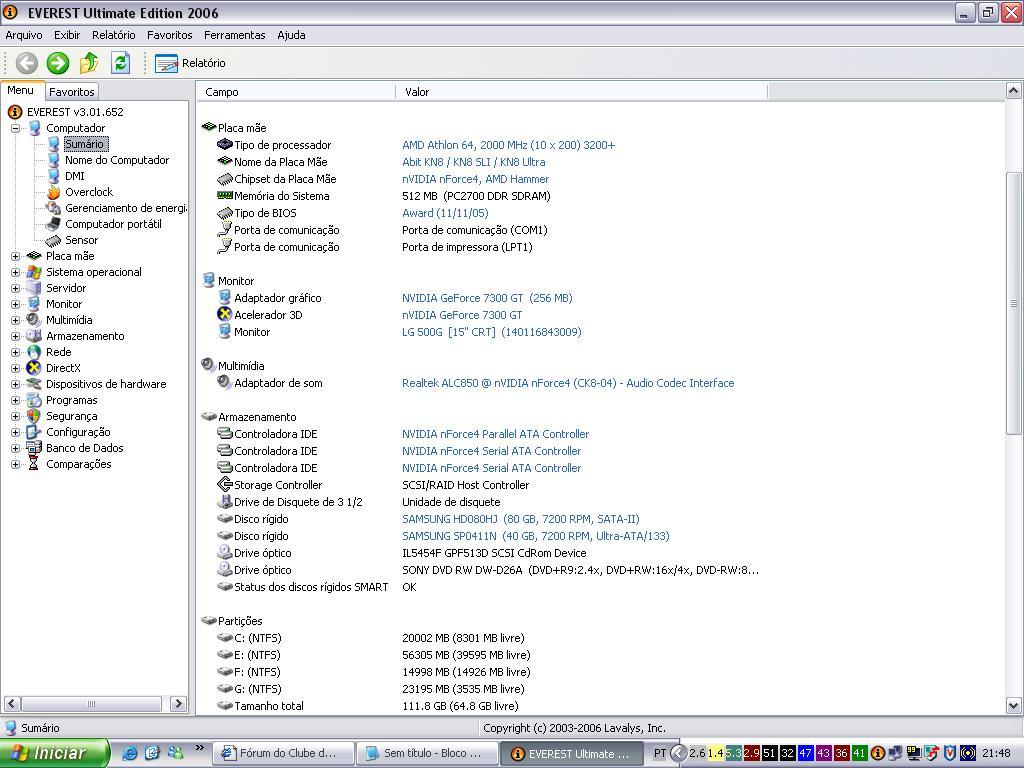This screenshot has width=1024, height=768.
Task: Click the scroll down arrow of details pane
Action: [x=1014, y=705]
